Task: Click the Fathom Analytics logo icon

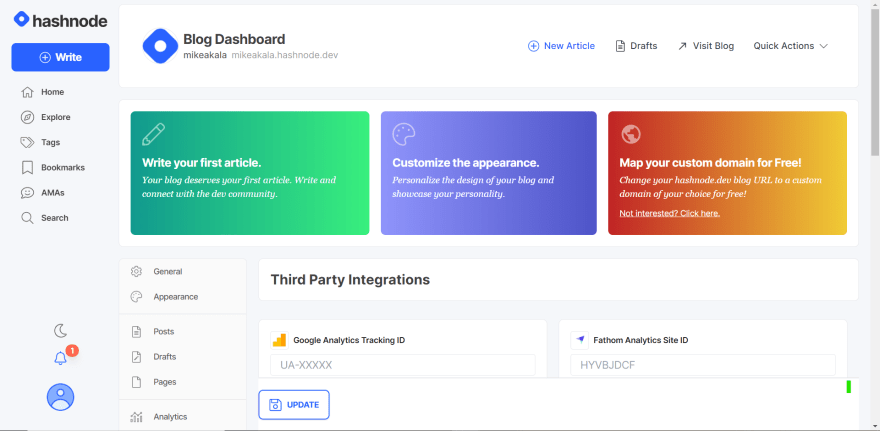Action: coord(580,340)
